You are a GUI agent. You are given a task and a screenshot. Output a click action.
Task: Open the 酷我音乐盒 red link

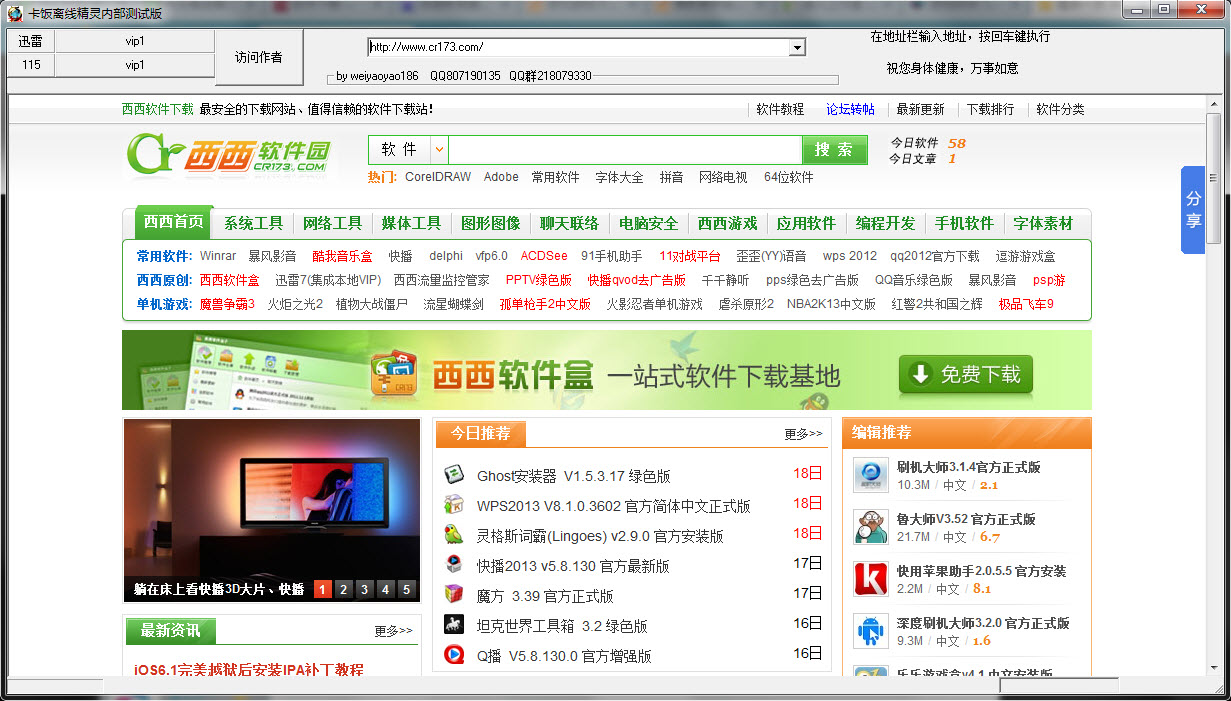click(x=342, y=256)
